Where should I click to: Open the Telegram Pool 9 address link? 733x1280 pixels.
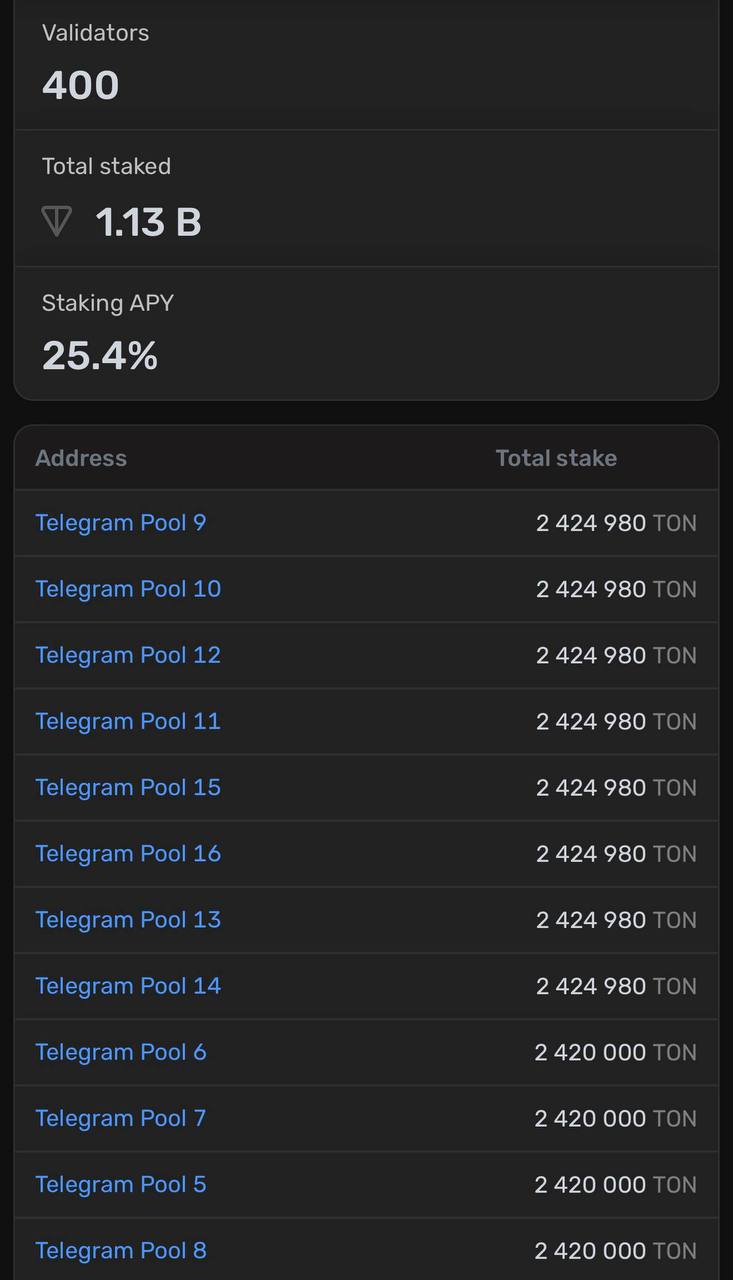click(x=121, y=523)
